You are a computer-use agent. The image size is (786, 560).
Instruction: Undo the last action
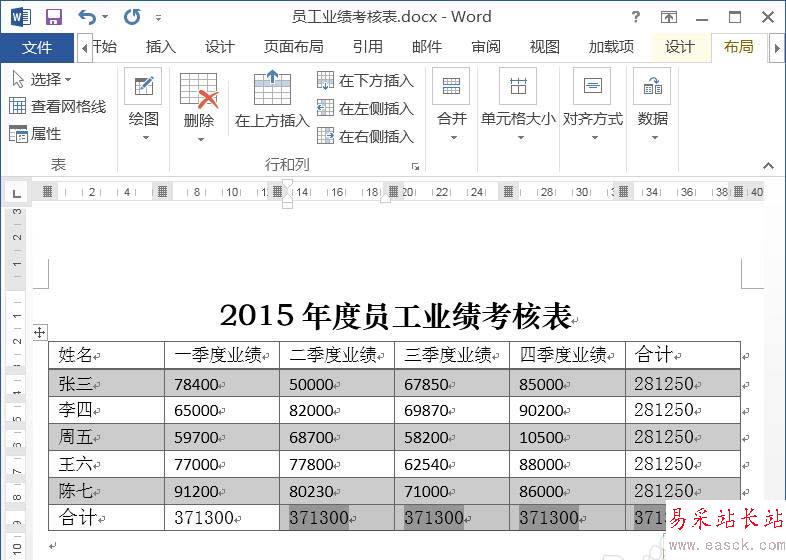pos(87,18)
